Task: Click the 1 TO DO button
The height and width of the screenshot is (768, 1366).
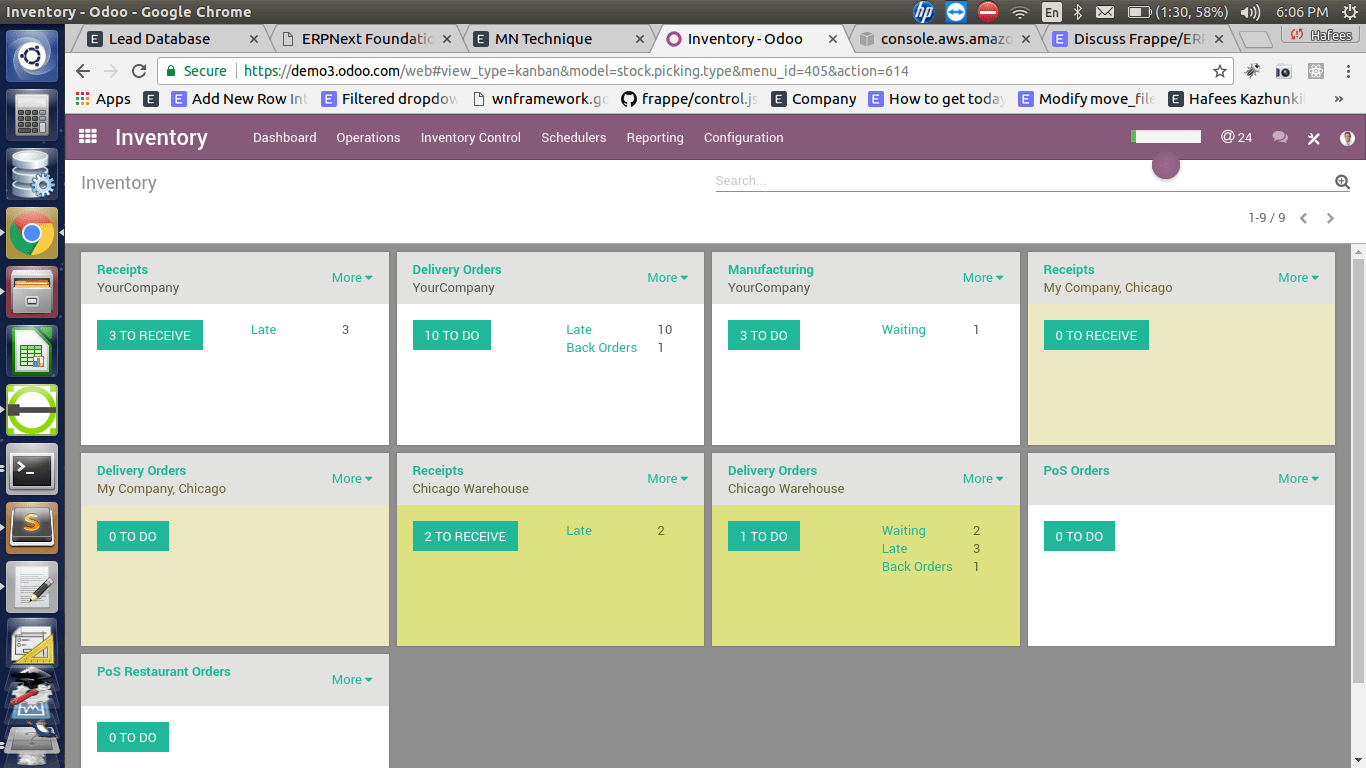Action: click(x=763, y=537)
